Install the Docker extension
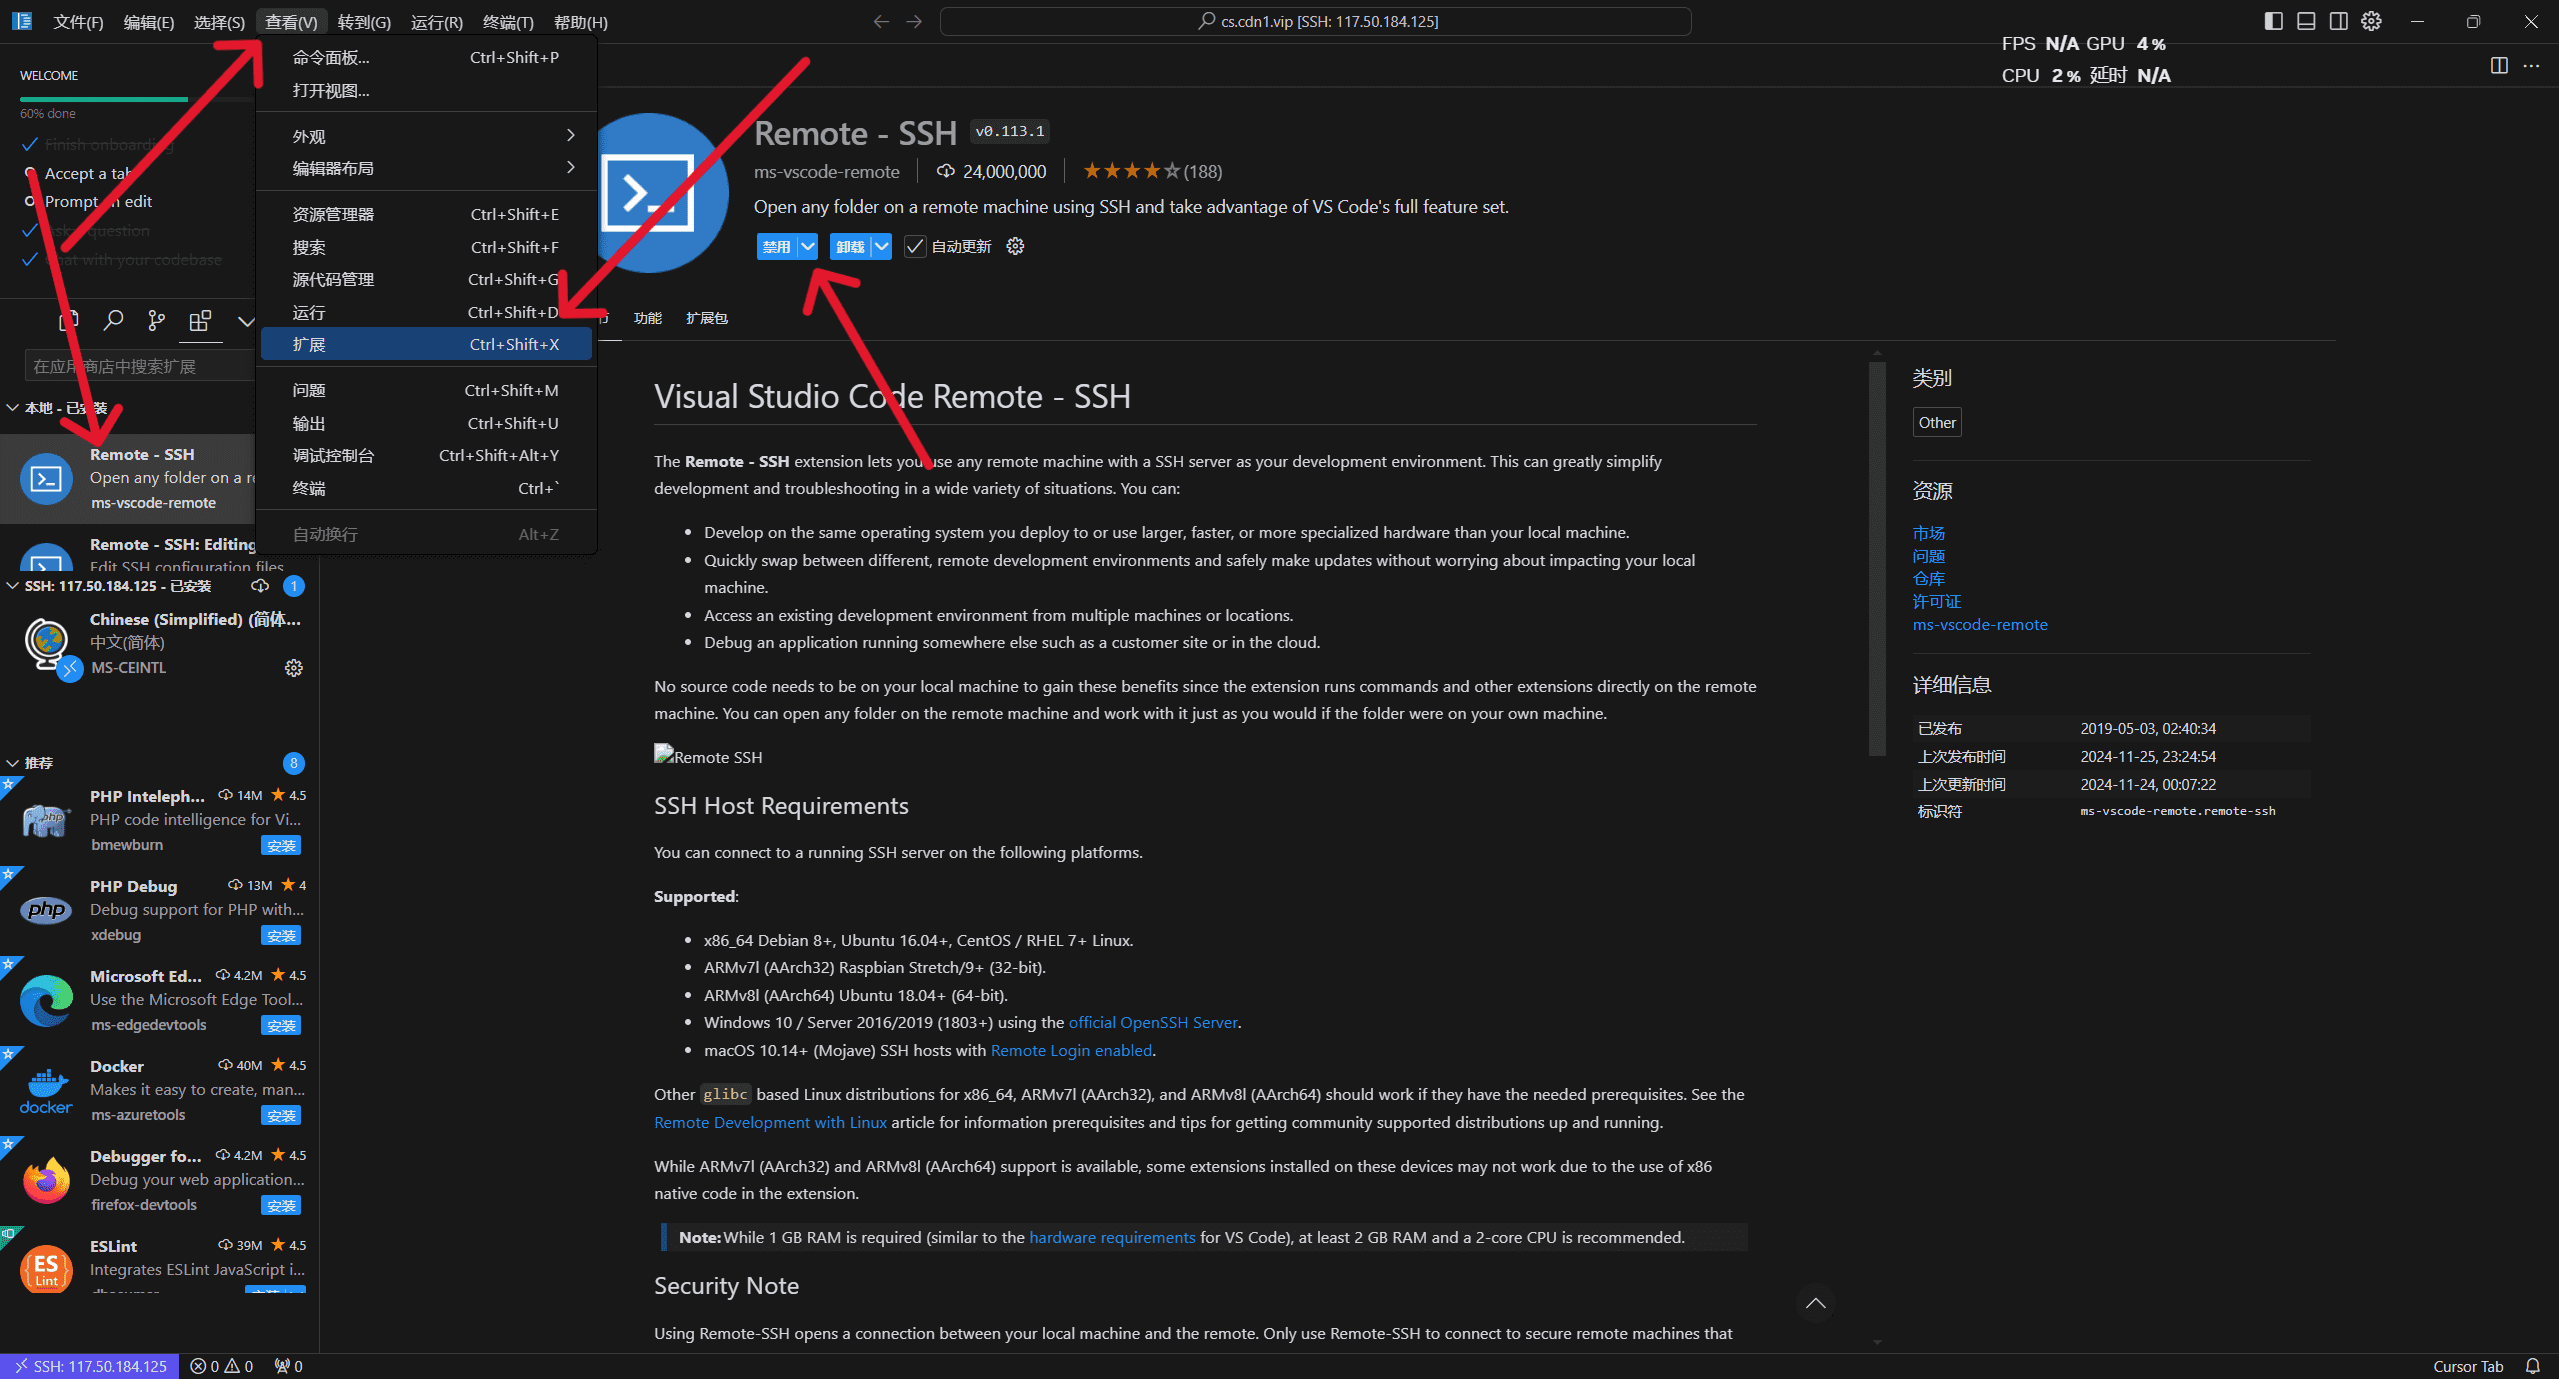 tap(281, 1116)
